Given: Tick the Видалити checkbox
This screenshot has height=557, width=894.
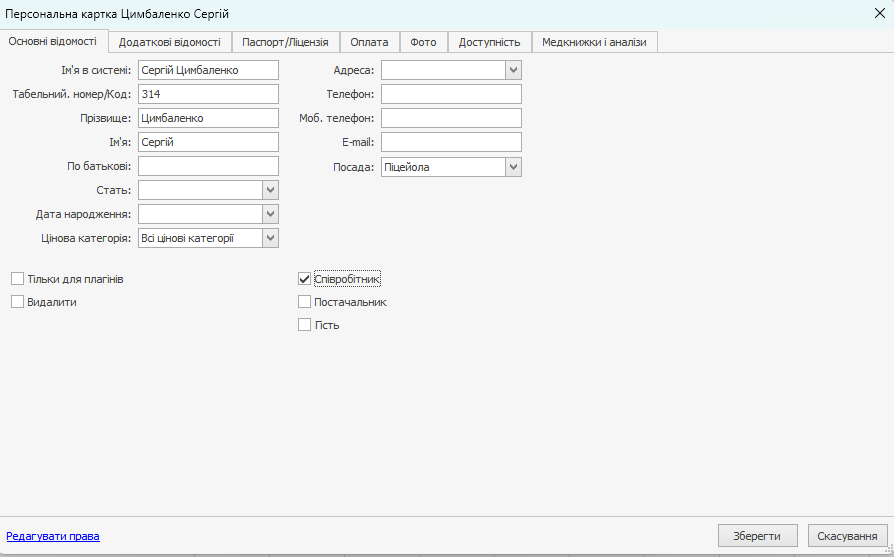Looking at the screenshot, I should 18,301.
